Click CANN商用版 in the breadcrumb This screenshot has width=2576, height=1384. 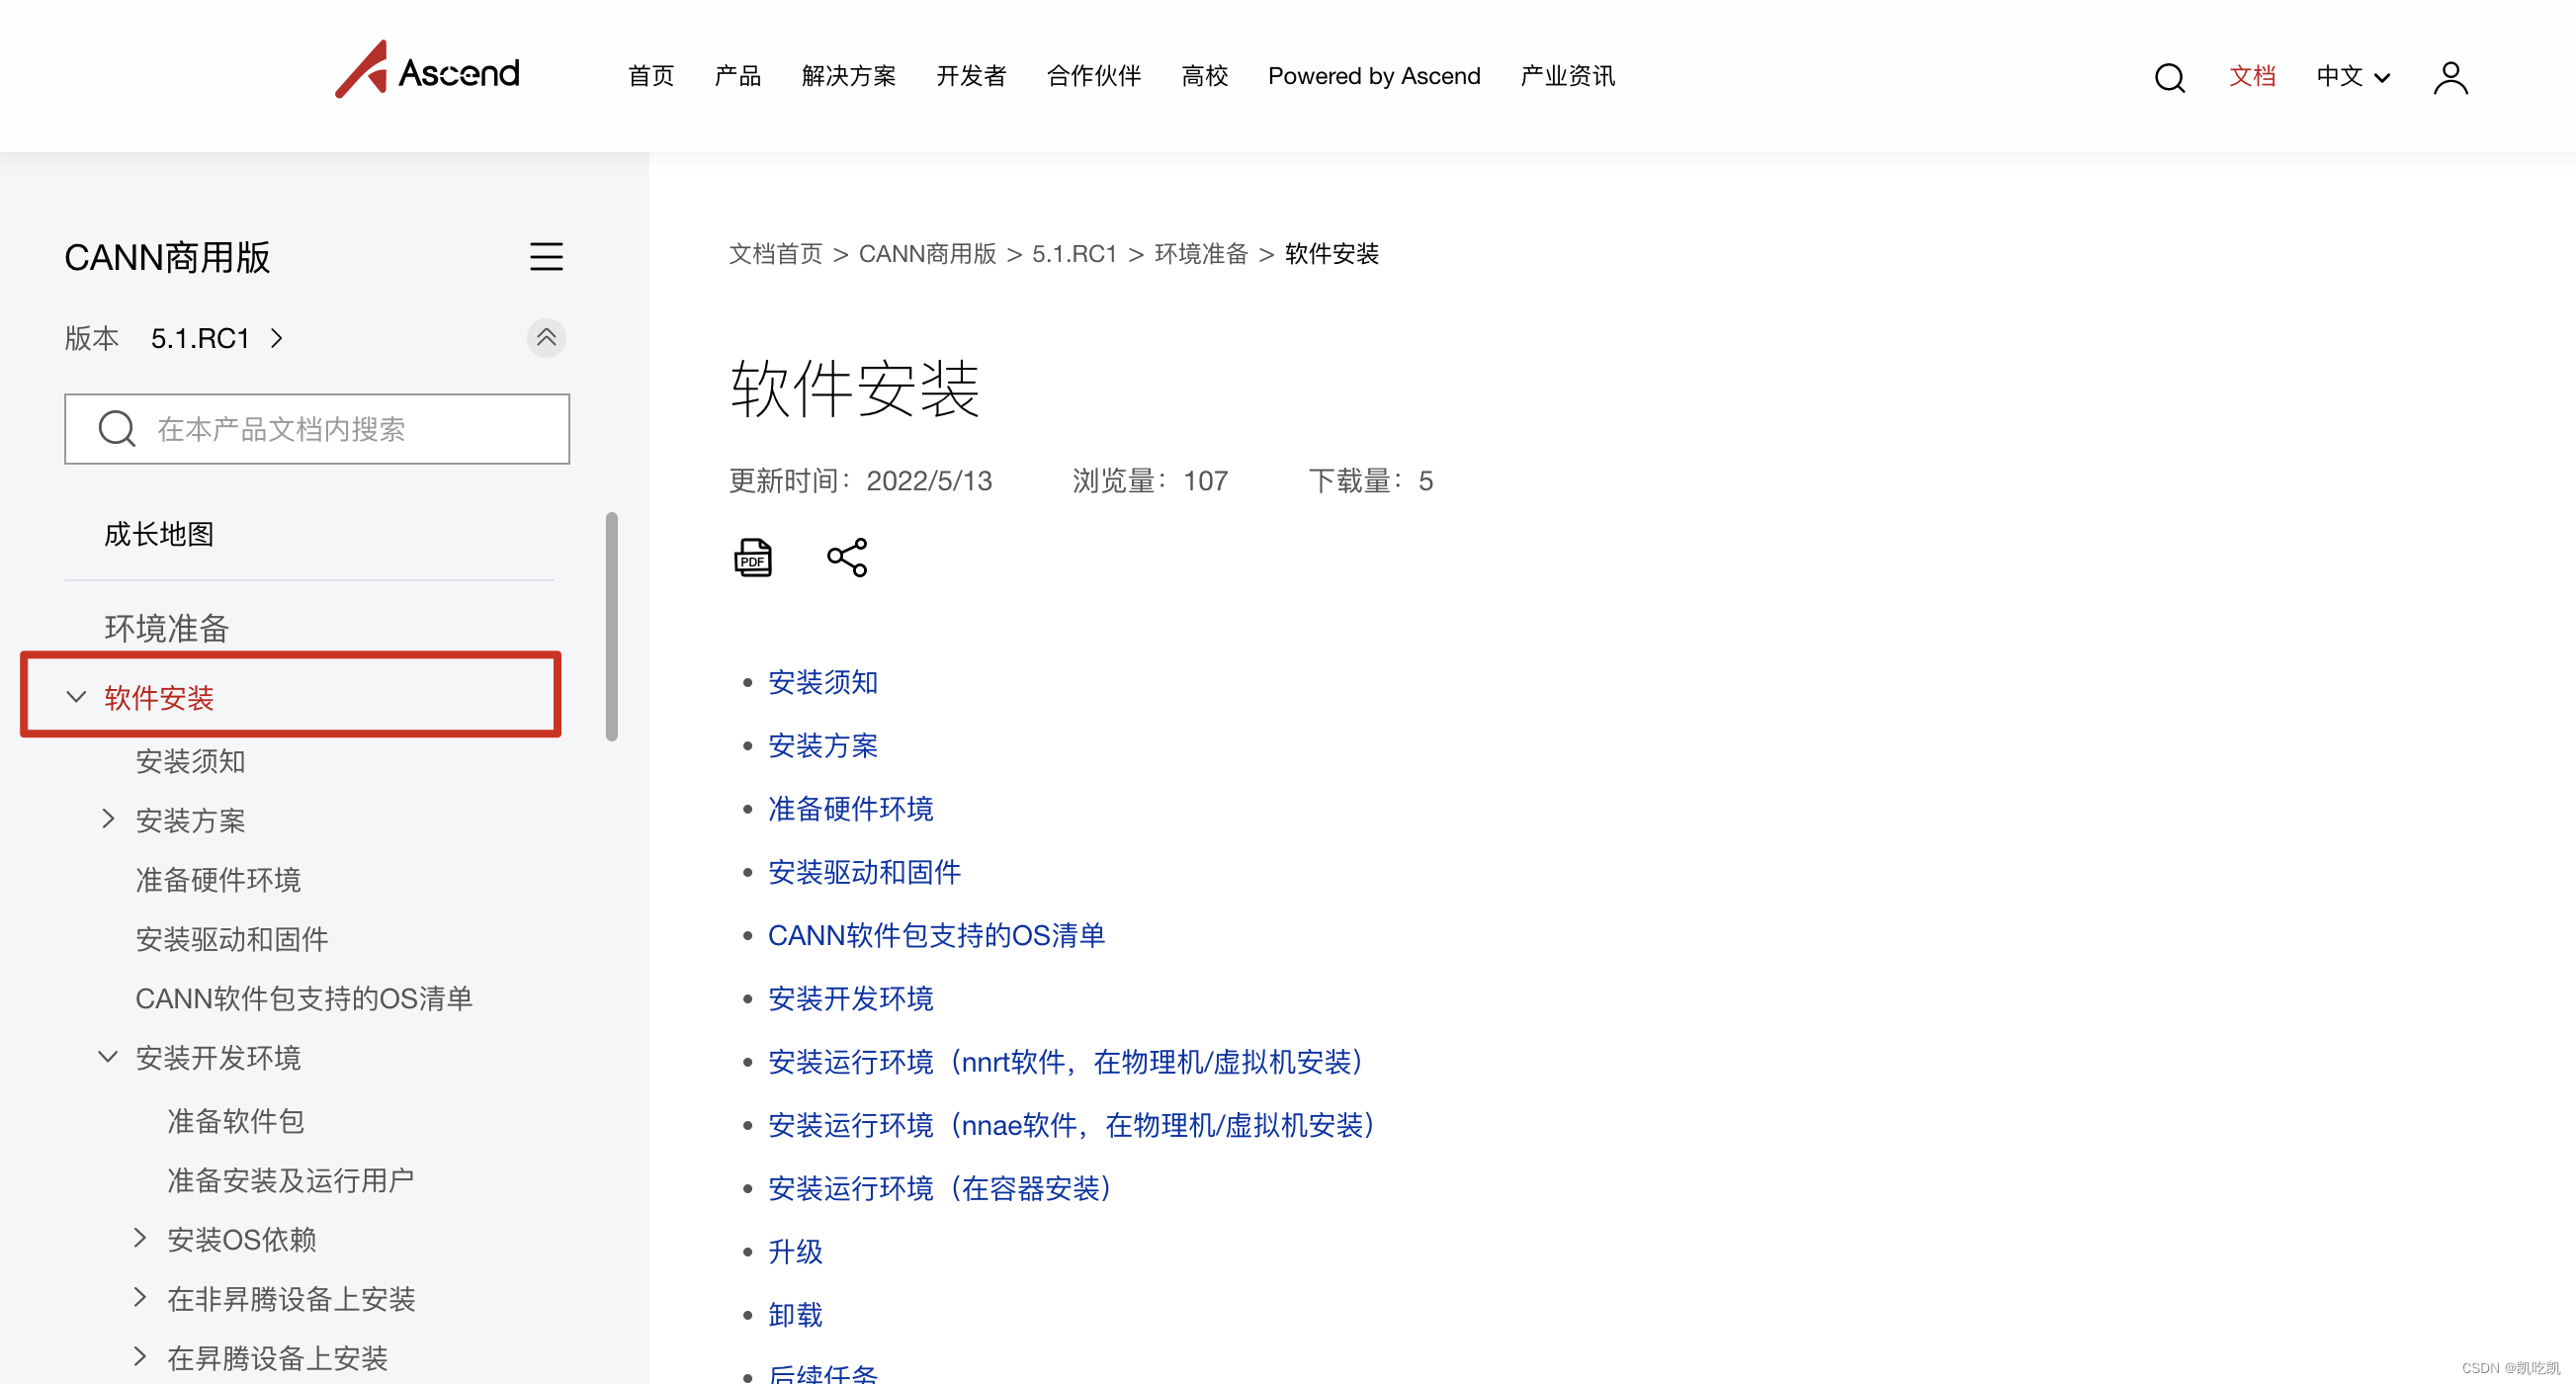click(927, 254)
